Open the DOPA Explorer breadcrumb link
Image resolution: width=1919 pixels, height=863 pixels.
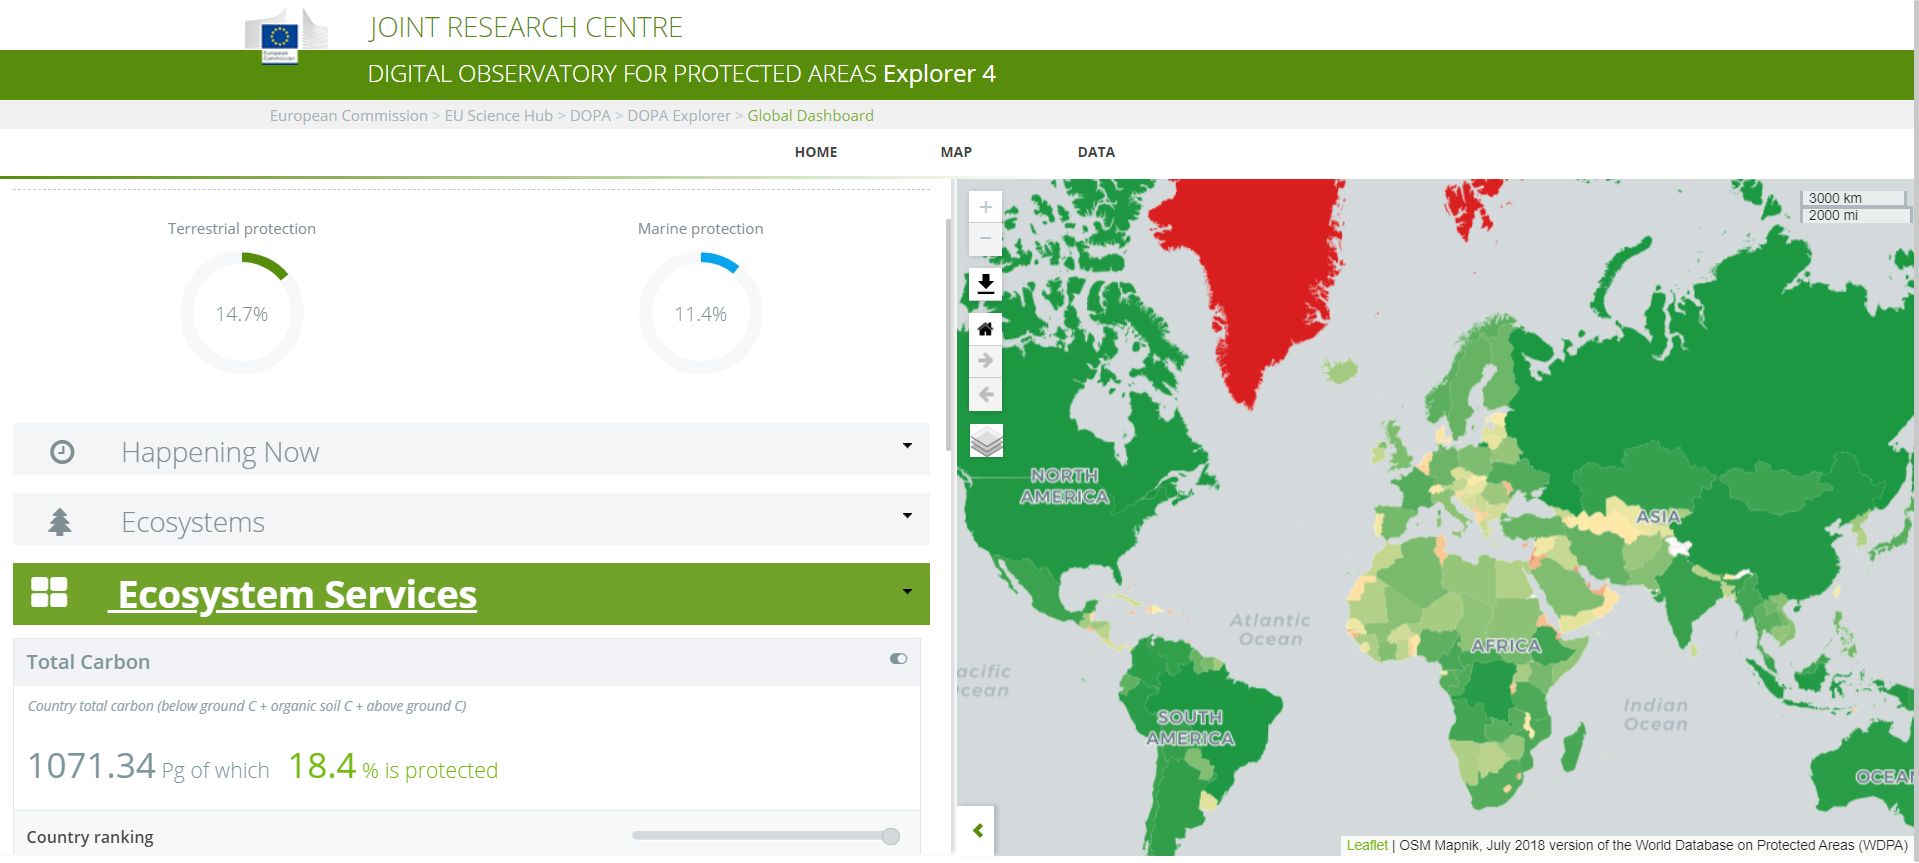tap(679, 116)
